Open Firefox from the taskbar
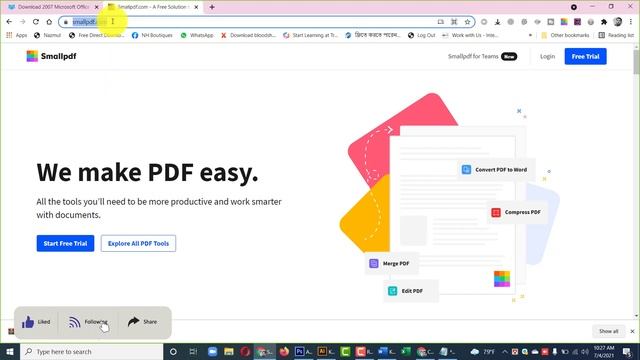 point(284,351)
